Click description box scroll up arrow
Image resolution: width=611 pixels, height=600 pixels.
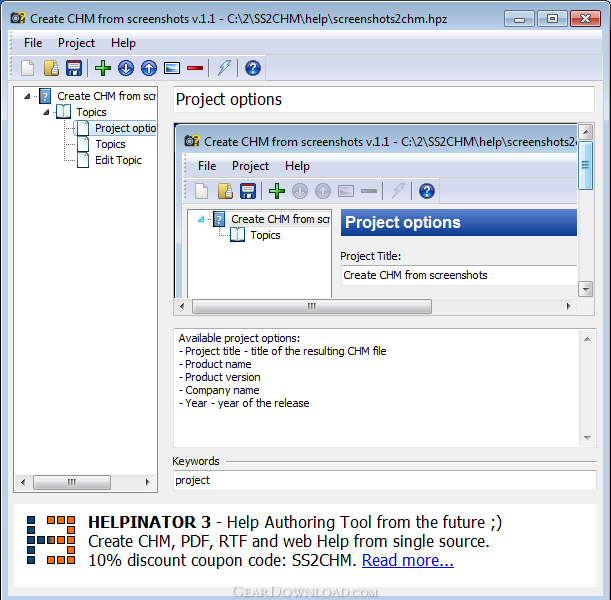[x=587, y=339]
